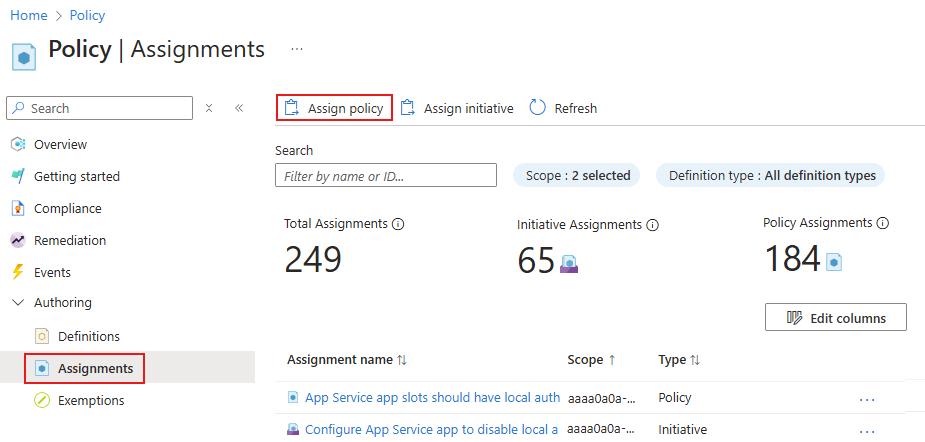The height and width of the screenshot is (442, 925).
Task: Click the Policy Assignments info icon
Action: 883,223
